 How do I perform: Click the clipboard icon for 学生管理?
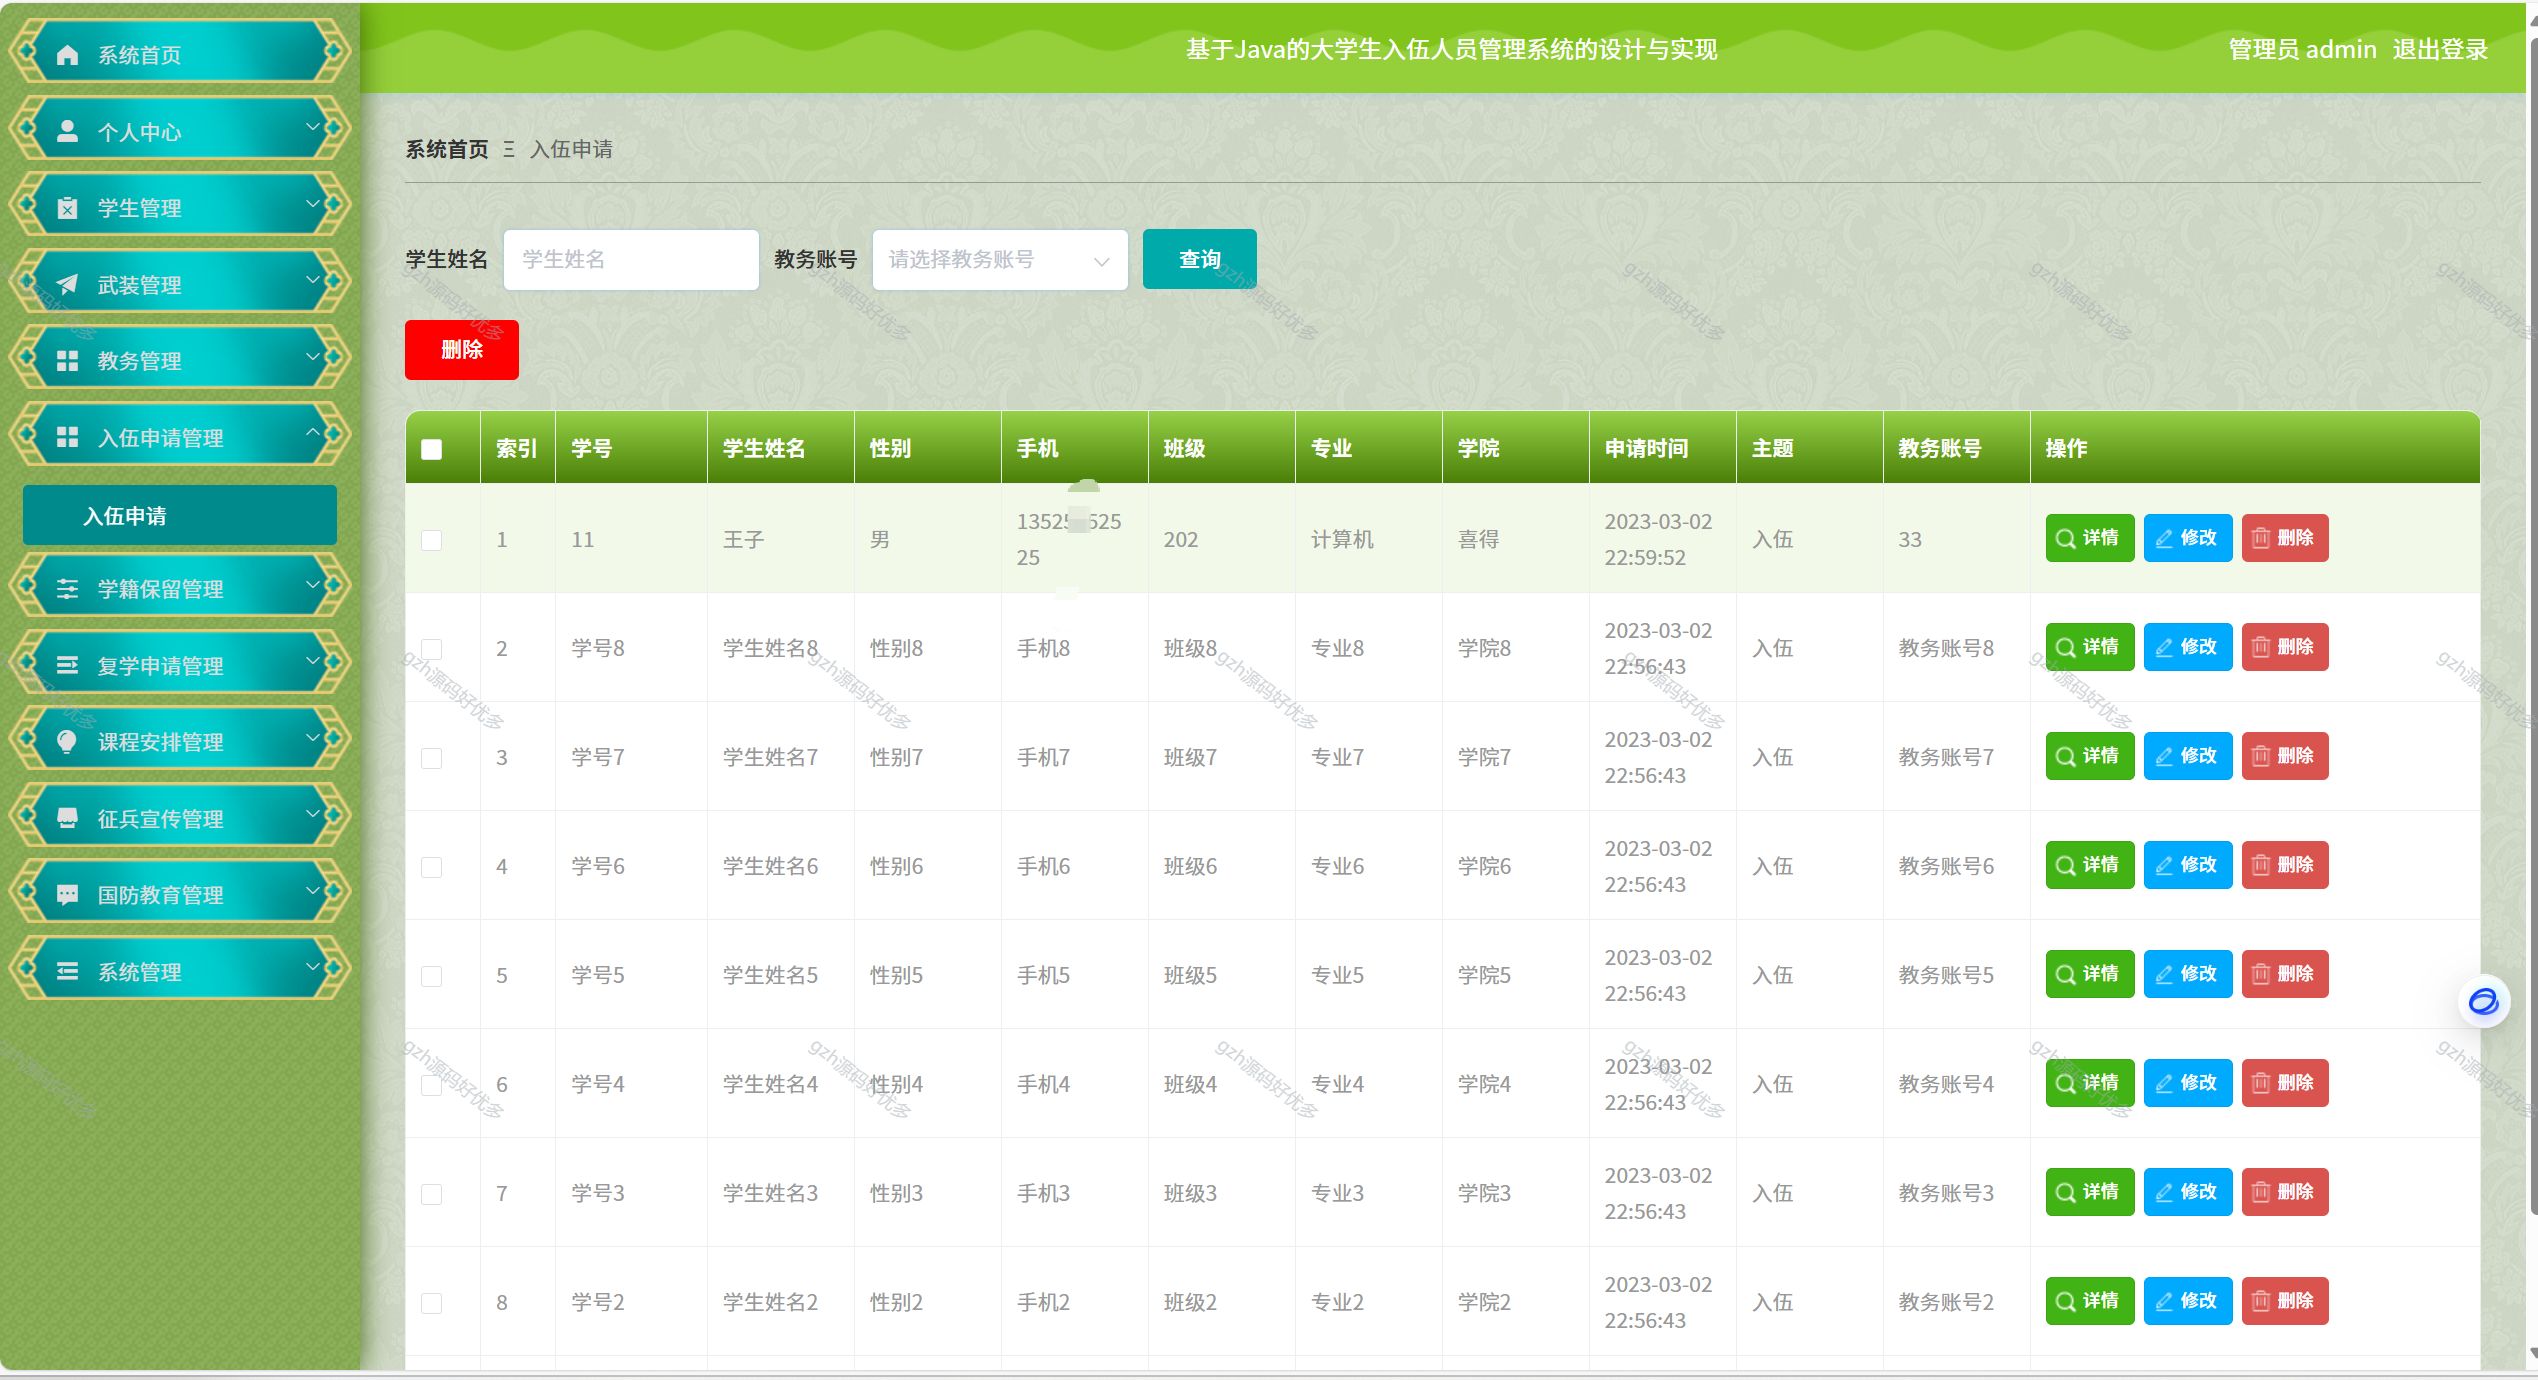(67, 208)
